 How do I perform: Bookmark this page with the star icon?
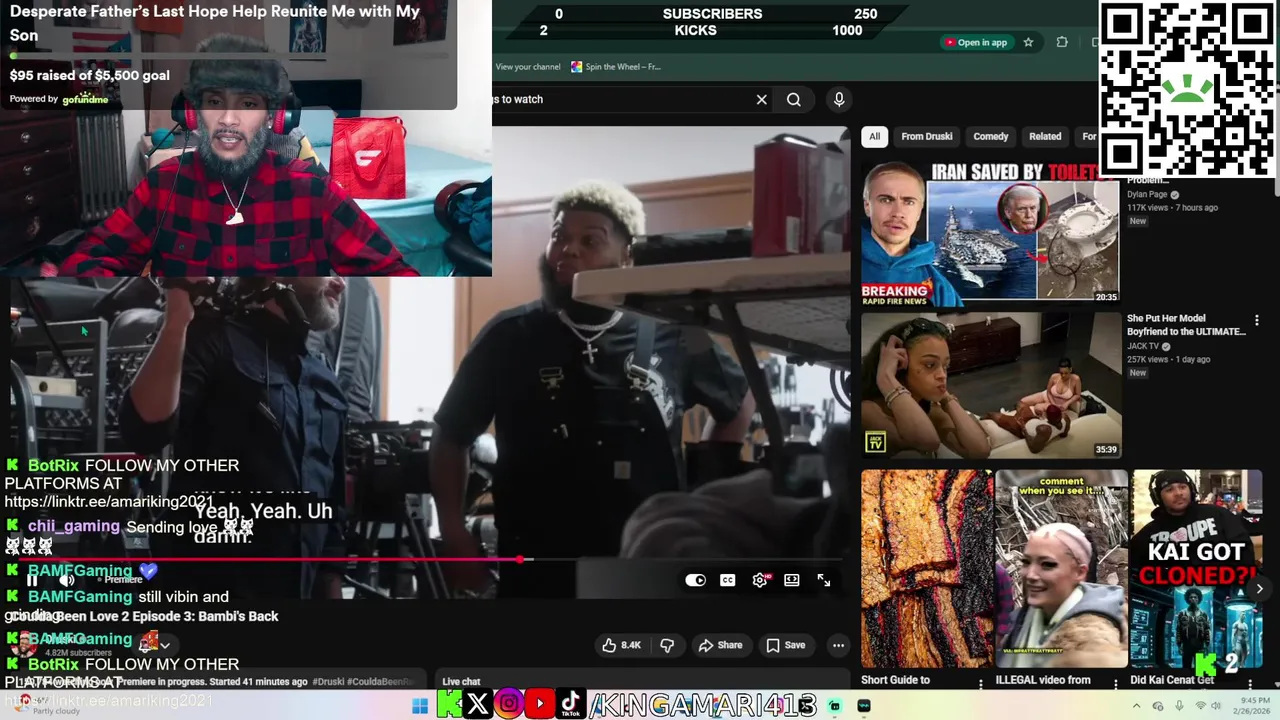click(x=1028, y=42)
